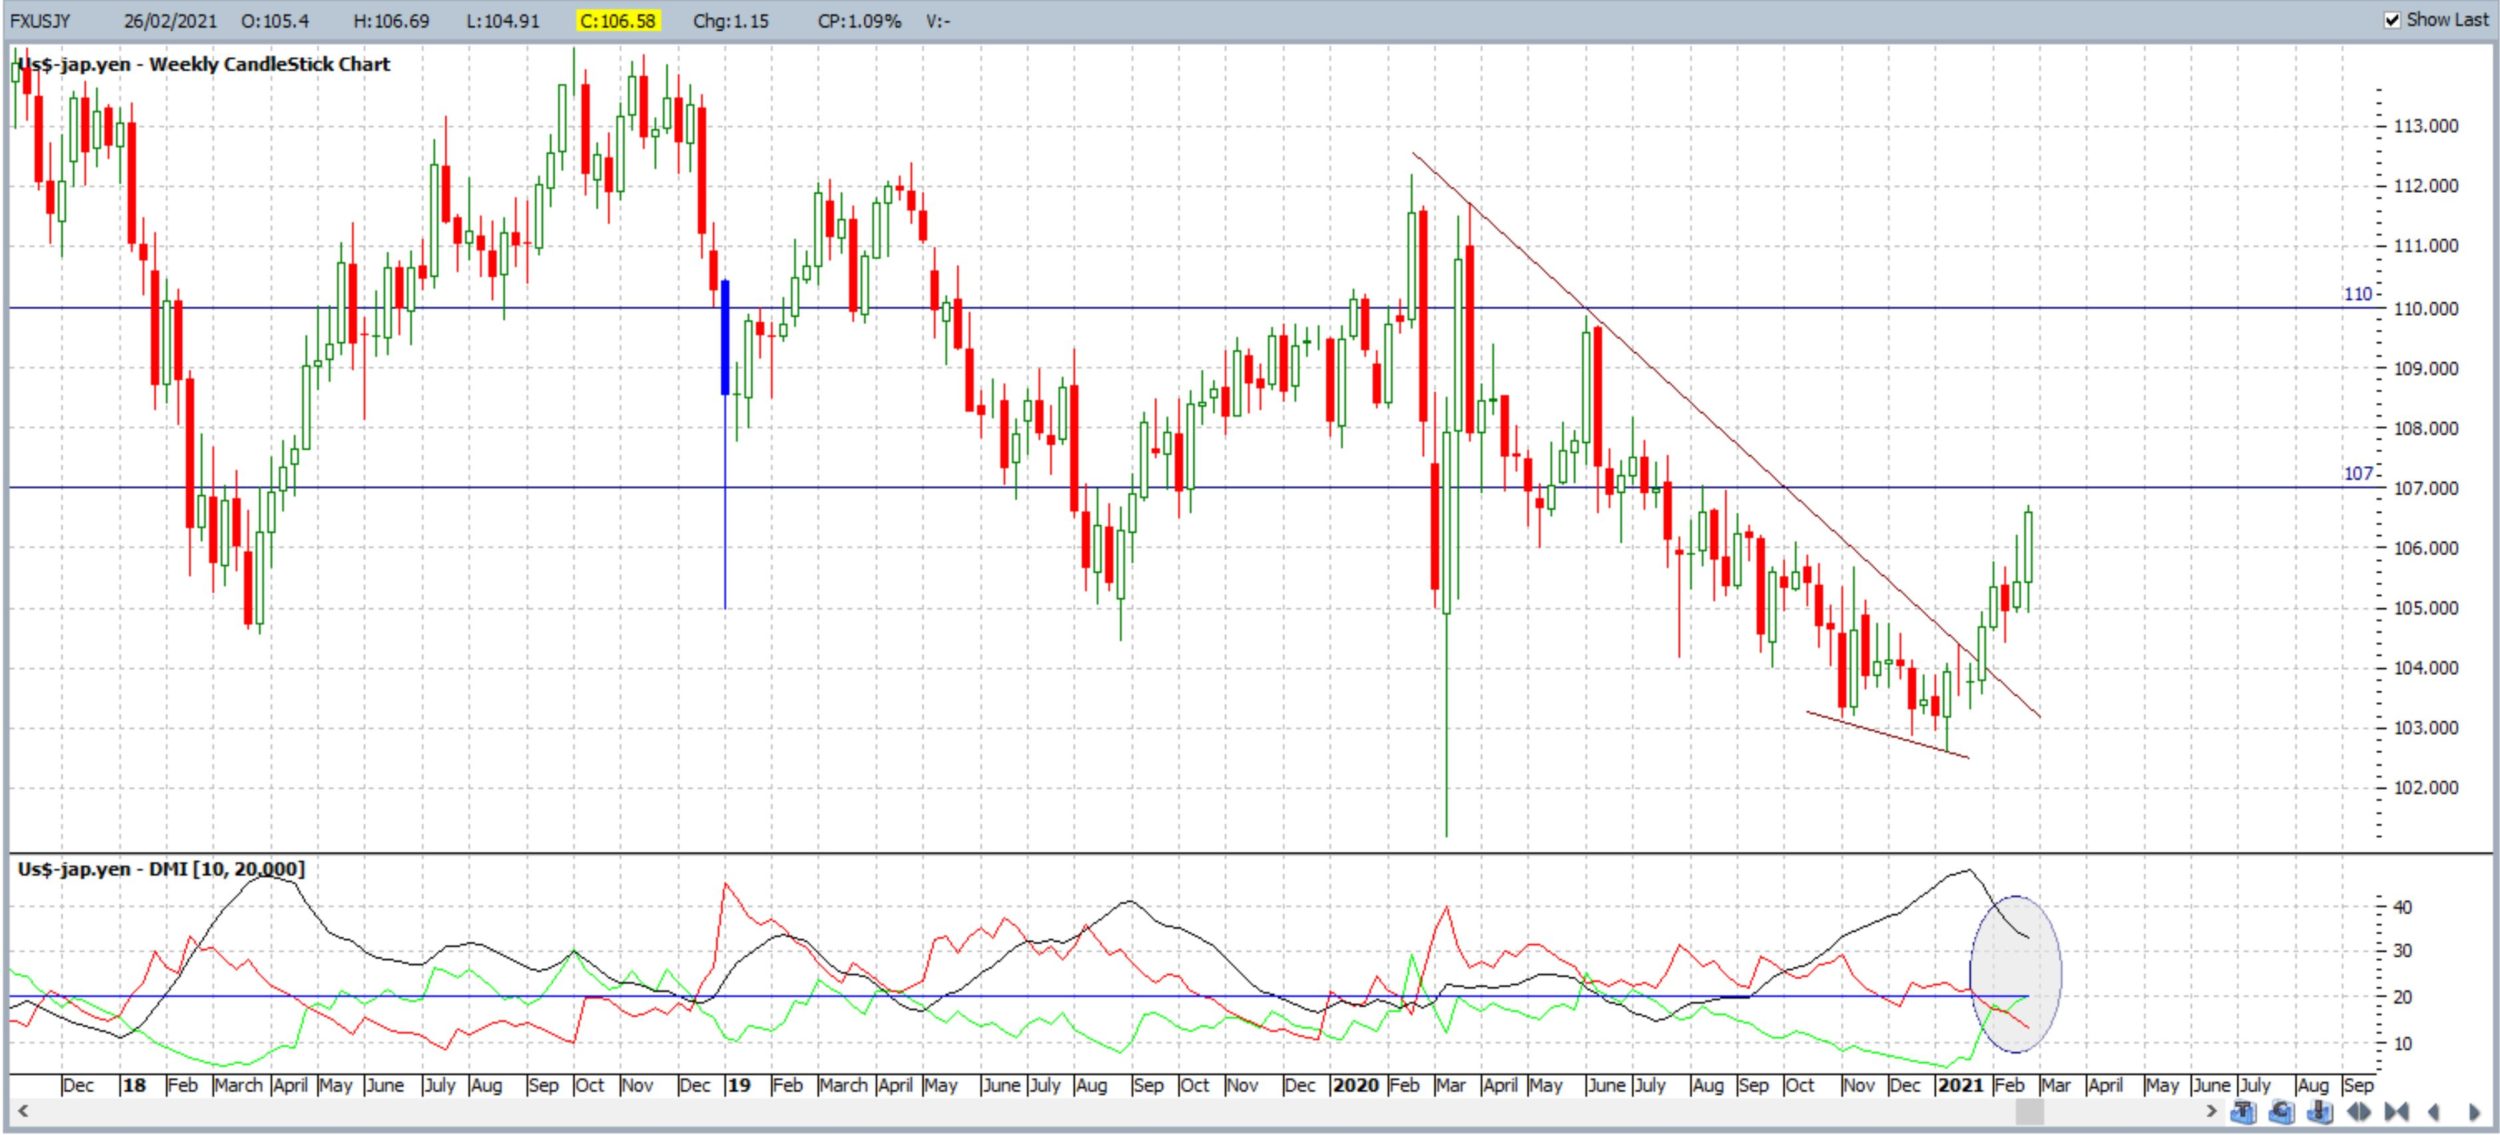This screenshot has width=2500, height=1135.
Task: Shift chart right with the triangle arrow
Action: point(2475,1112)
